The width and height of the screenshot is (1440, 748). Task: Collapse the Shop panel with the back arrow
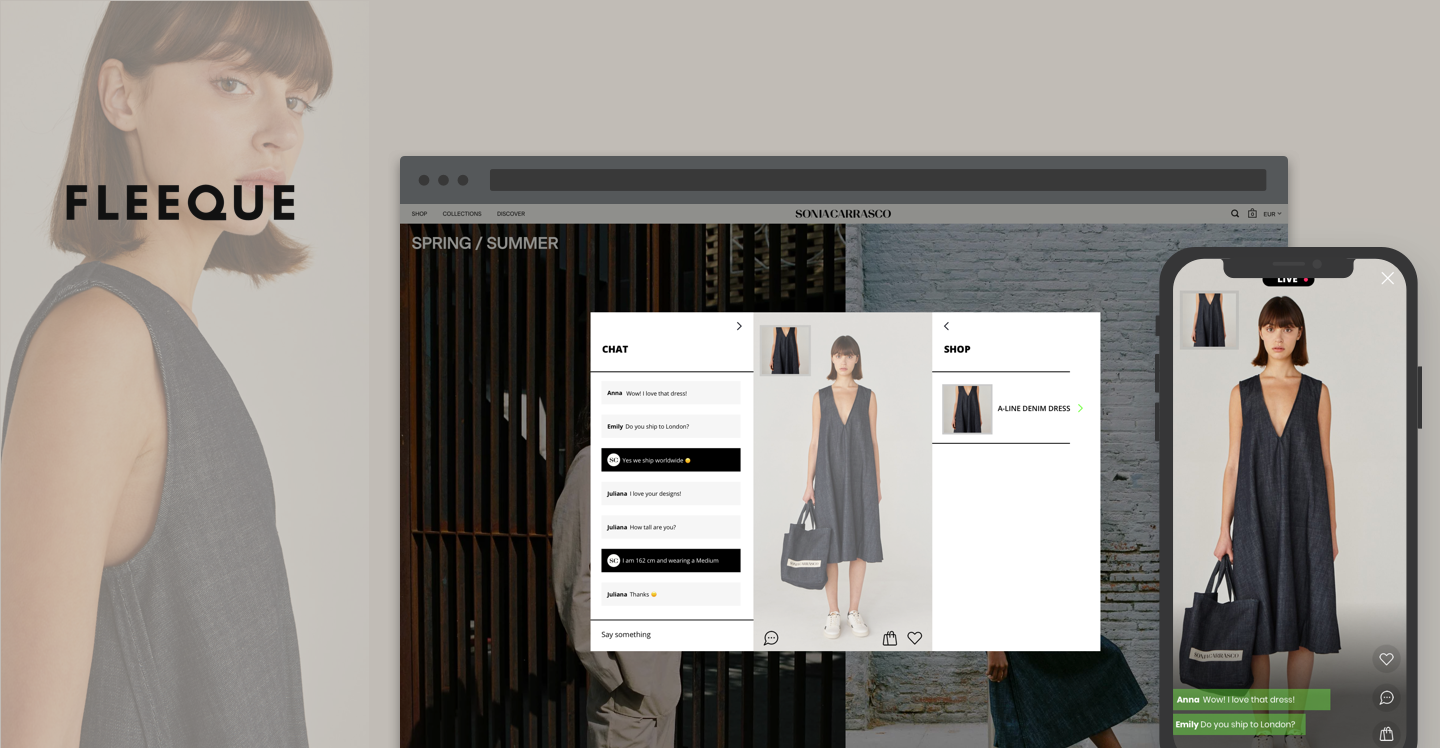tap(946, 326)
